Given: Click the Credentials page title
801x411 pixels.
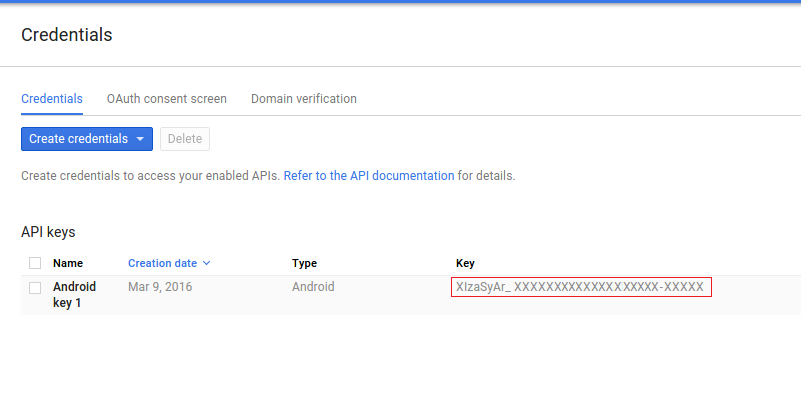Looking at the screenshot, I should click(x=67, y=35).
